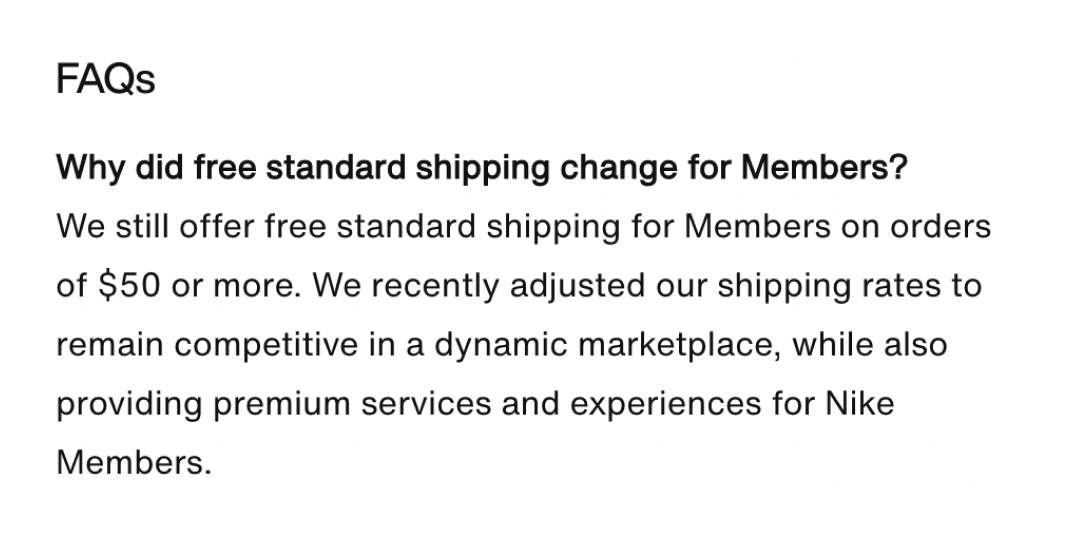This screenshot has width=1080, height=549.
Task: Click the FAQs heading
Action: [x=105, y=79]
